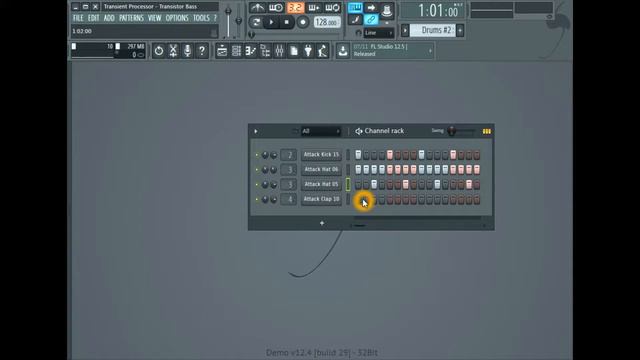Open the ADD menu

click(x=109, y=18)
